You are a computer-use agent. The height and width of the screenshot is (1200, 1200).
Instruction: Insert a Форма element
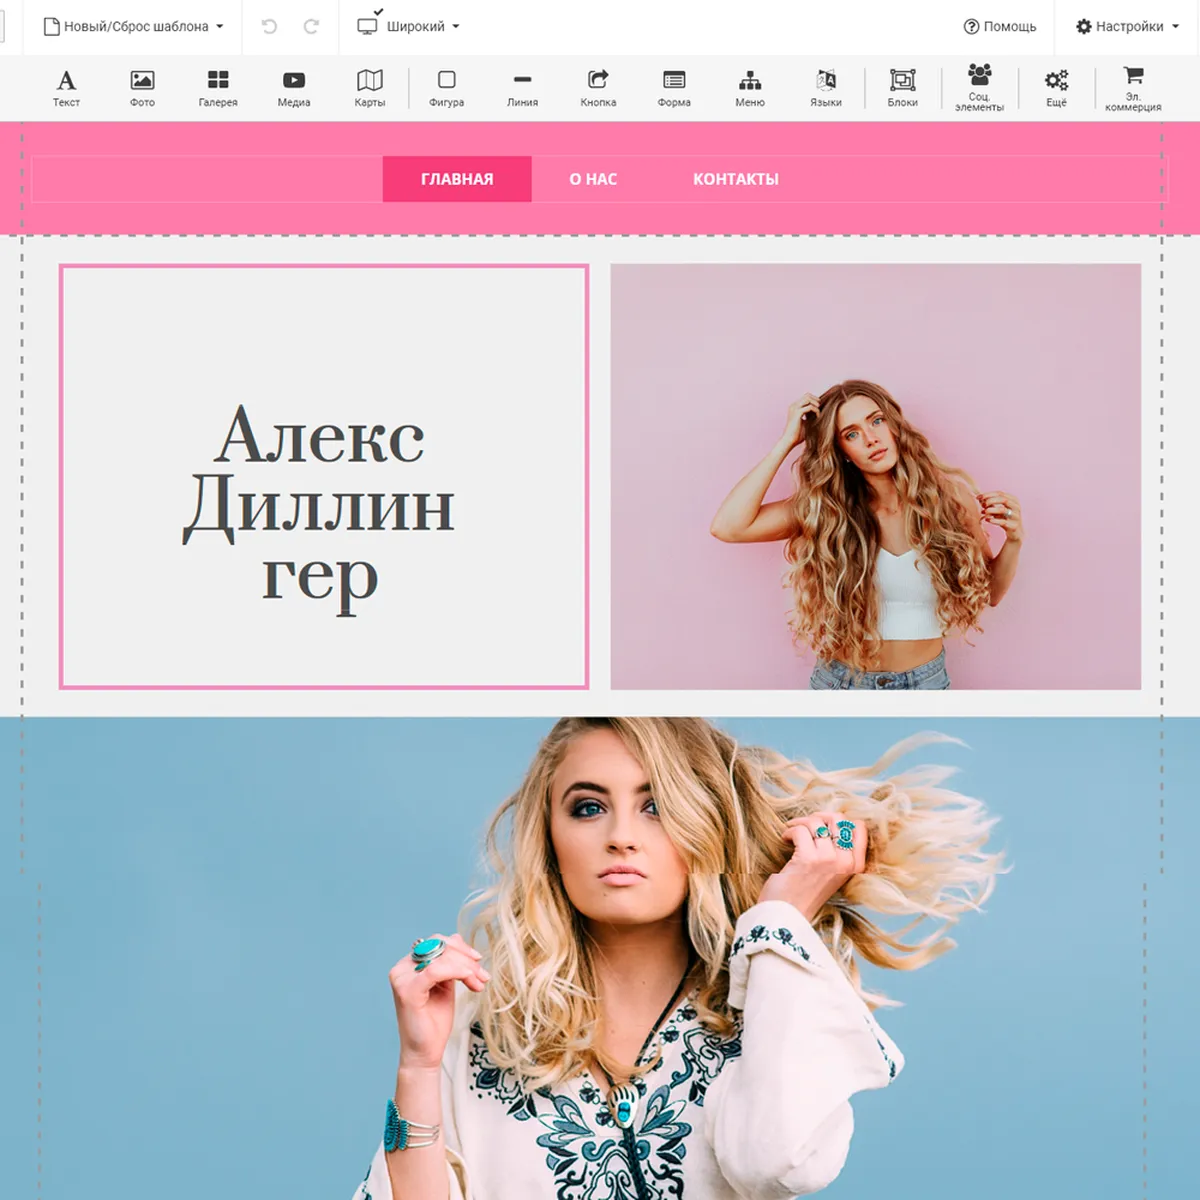[x=674, y=88]
